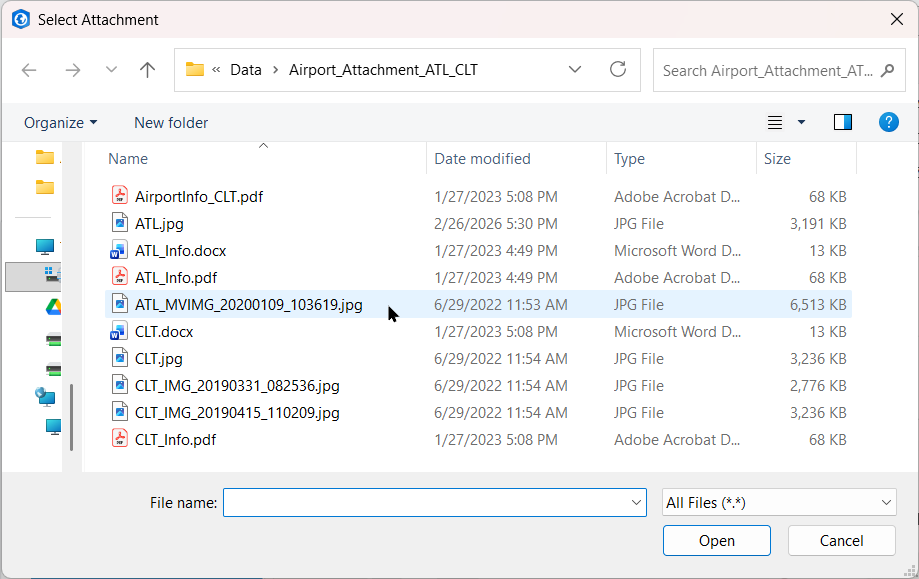
Task: Click the PDF icon of ATL_Info.pdf
Action: point(120,276)
